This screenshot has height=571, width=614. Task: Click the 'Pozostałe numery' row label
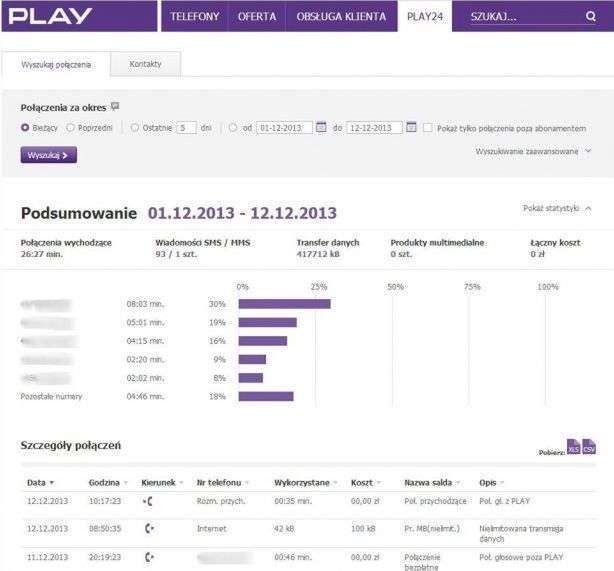pos(51,396)
